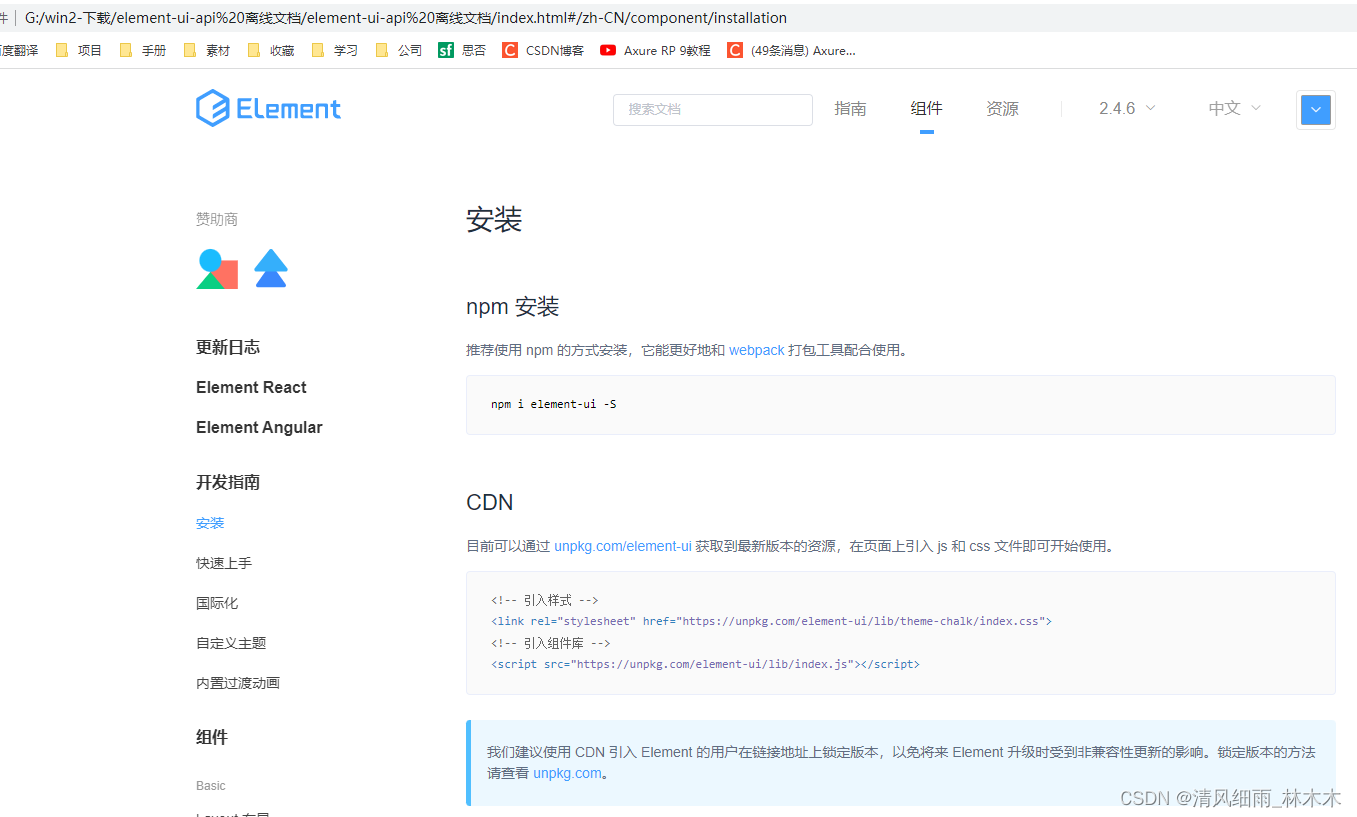Click the 搜索文档 search input field
Viewport: 1357px width, 817px height.
[712, 109]
